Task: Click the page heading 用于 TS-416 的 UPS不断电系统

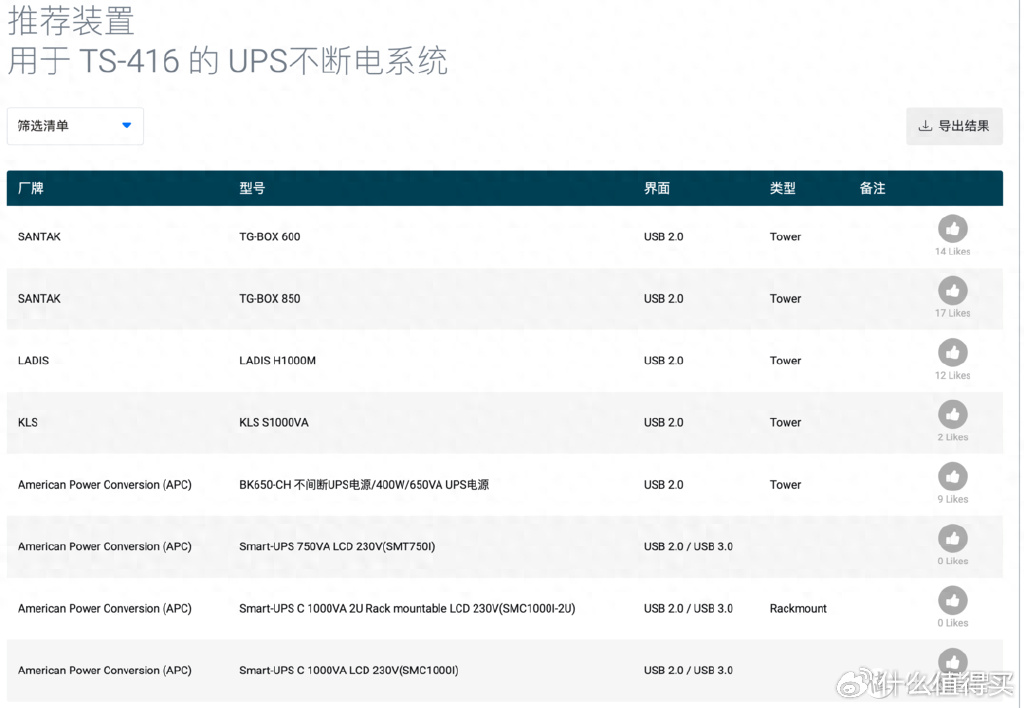Action: (x=228, y=61)
